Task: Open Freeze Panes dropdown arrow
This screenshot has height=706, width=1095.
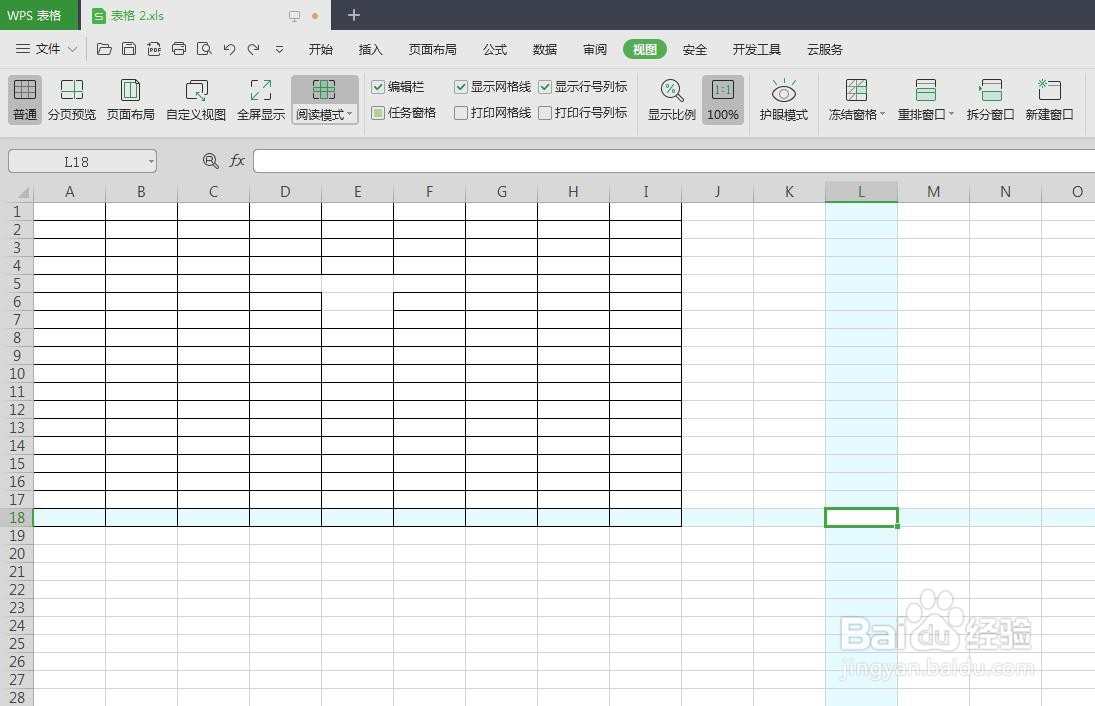Action: [883, 114]
